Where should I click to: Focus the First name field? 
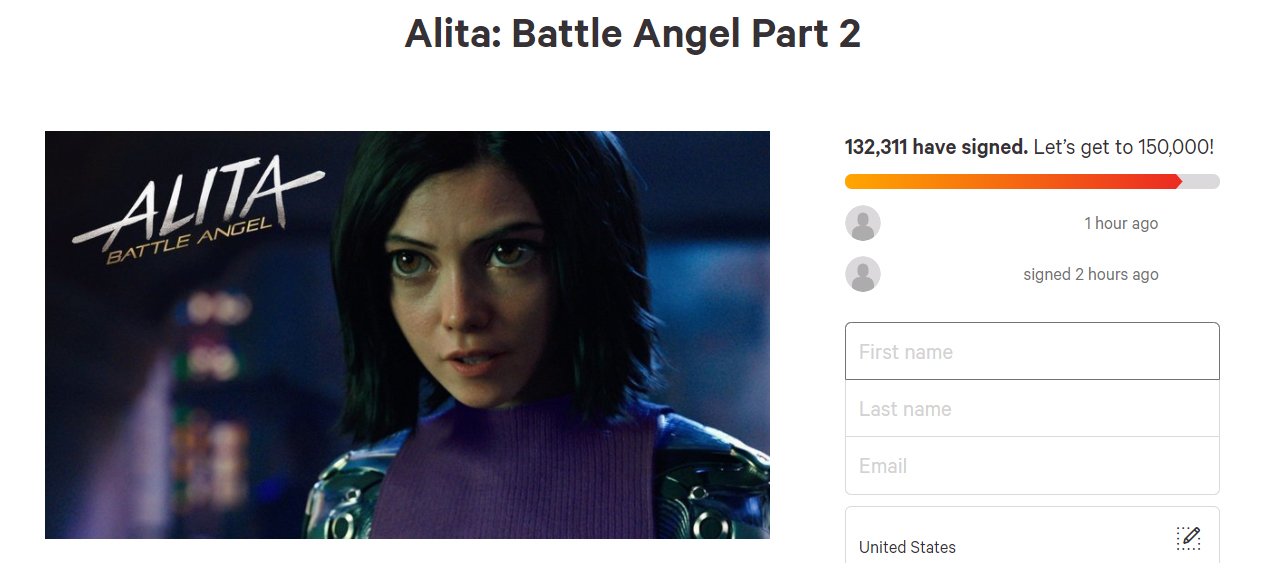1031,352
